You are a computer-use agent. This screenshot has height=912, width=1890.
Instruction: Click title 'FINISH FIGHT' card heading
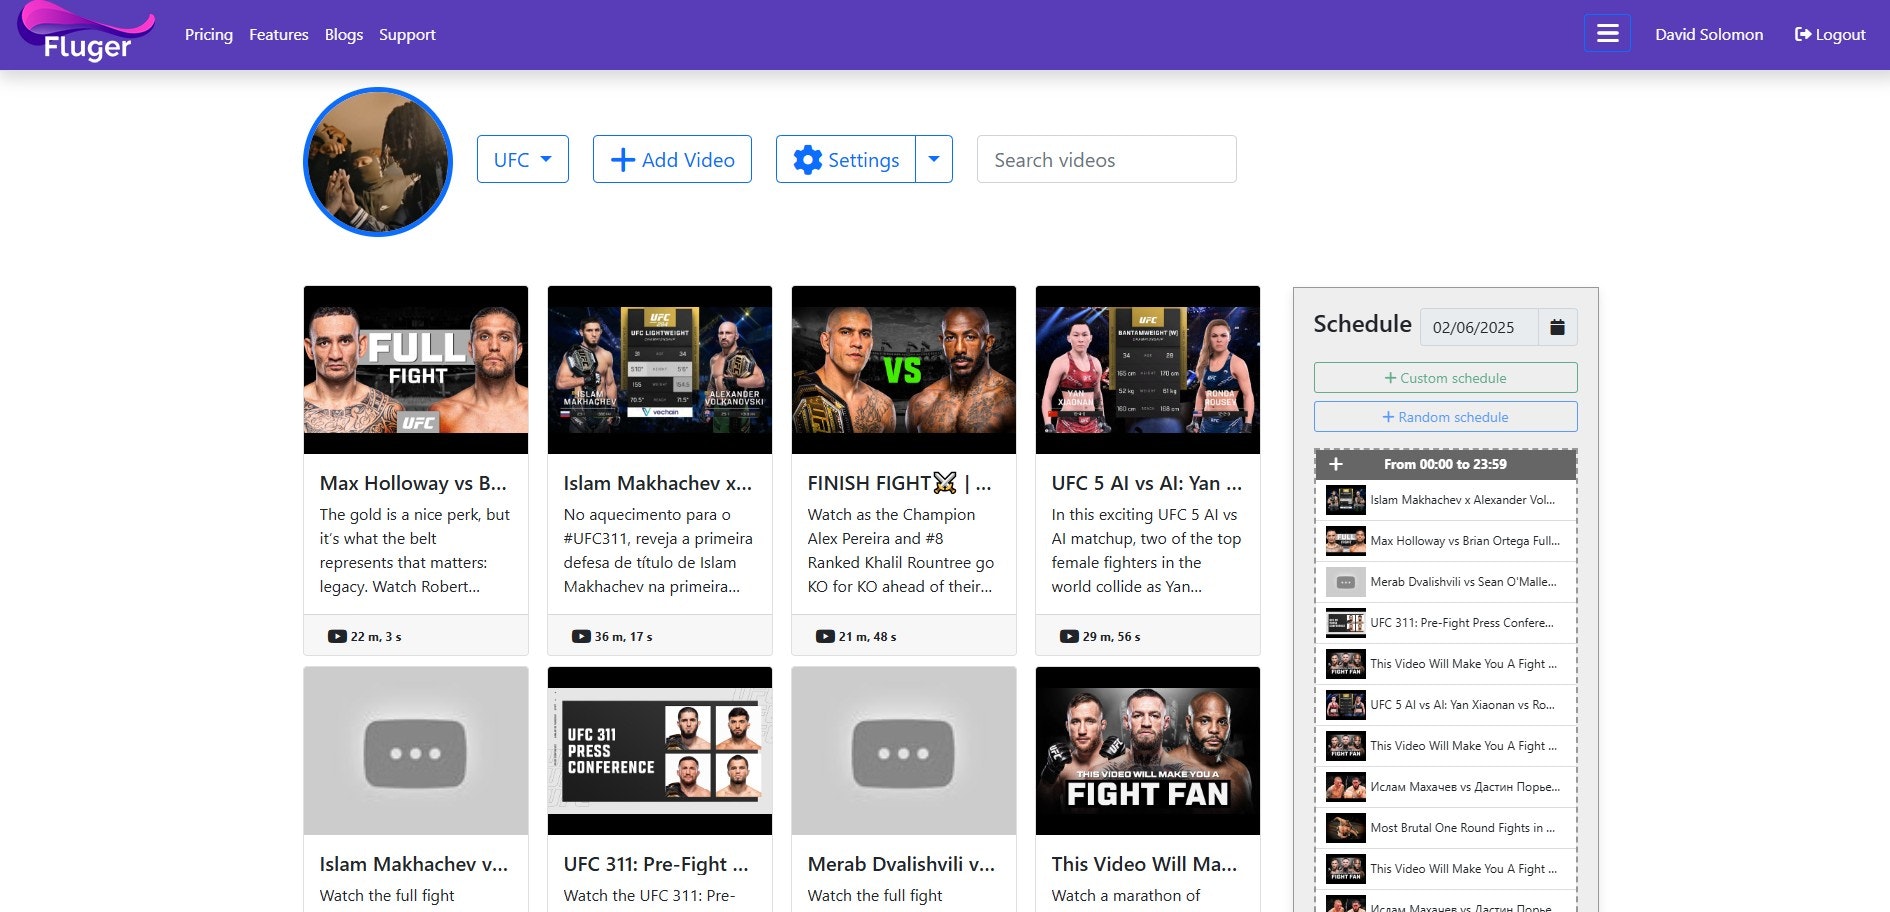click(x=899, y=483)
